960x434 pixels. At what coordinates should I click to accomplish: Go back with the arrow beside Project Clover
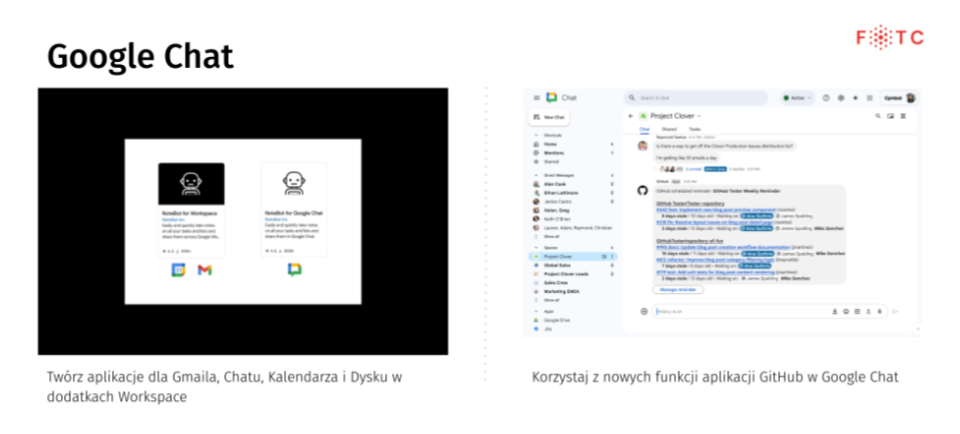[x=631, y=116]
